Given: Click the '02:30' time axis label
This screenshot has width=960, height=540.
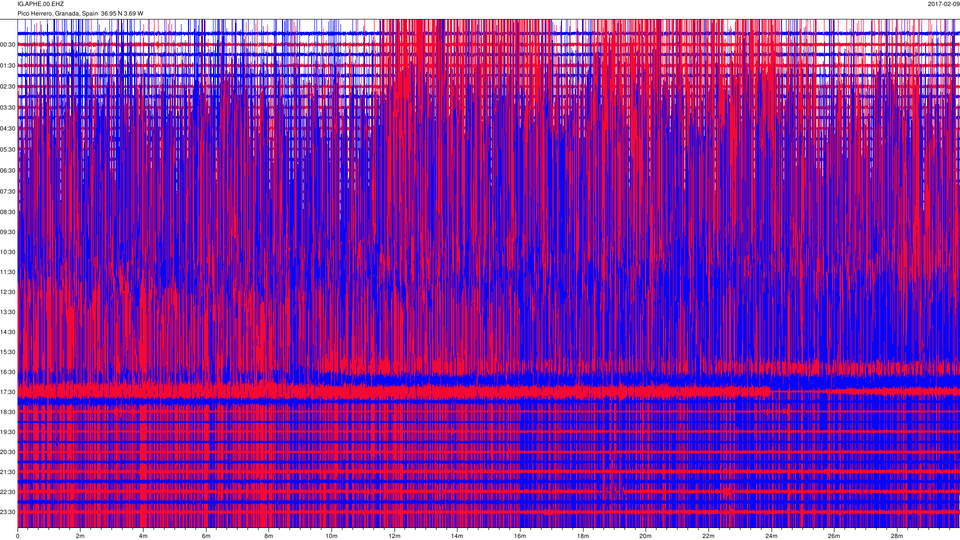Looking at the screenshot, I should point(7,87).
